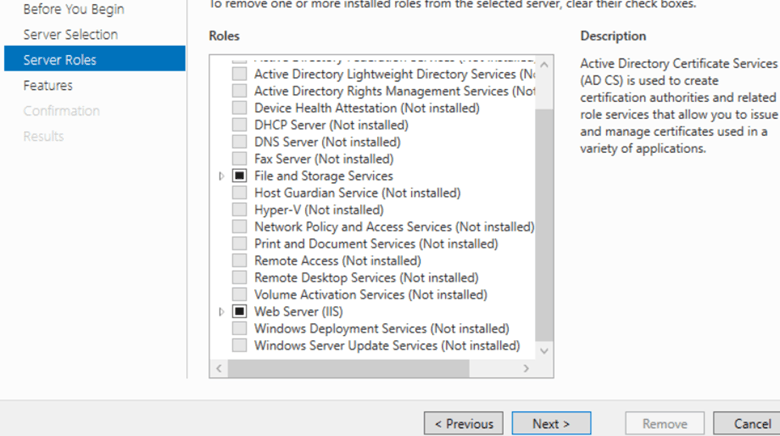Image resolution: width=780 pixels, height=436 pixels.
Task: Open the Before You Begin step
Action: [74, 9]
